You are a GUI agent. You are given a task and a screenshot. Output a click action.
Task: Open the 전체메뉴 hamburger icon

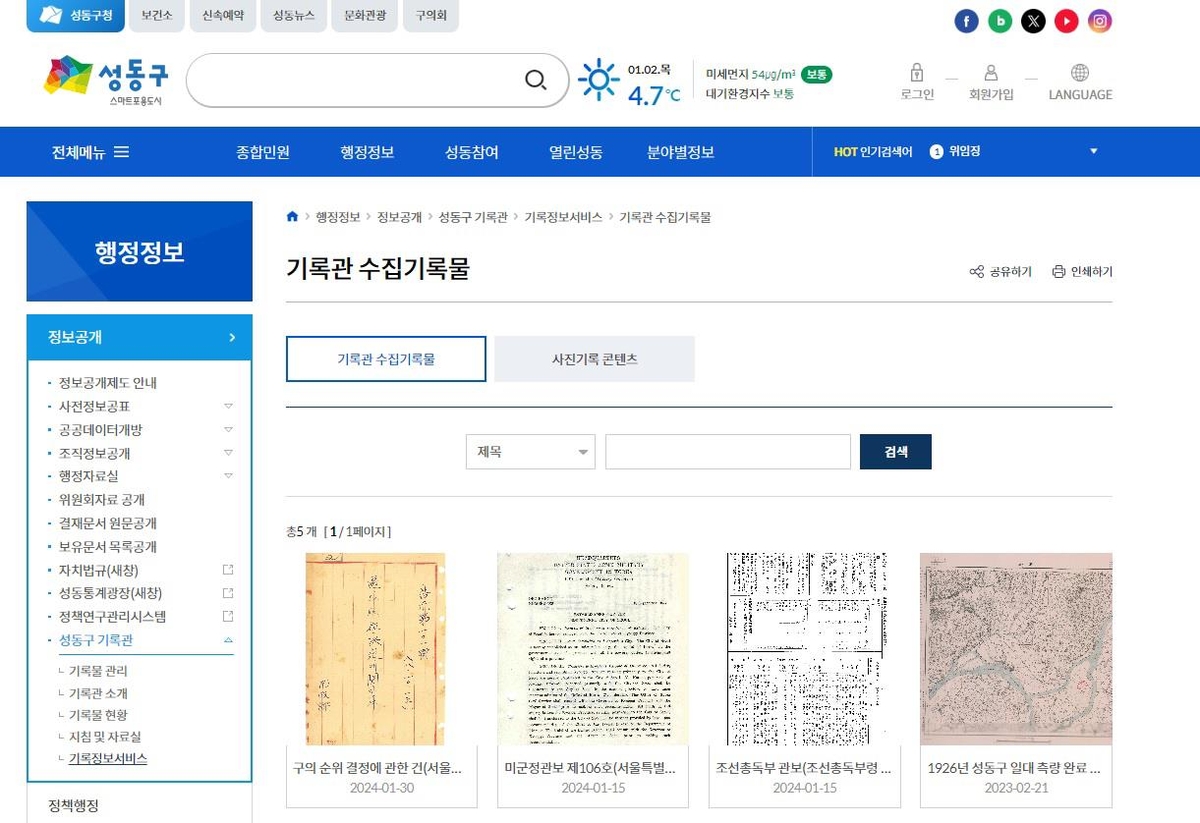(x=120, y=151)
